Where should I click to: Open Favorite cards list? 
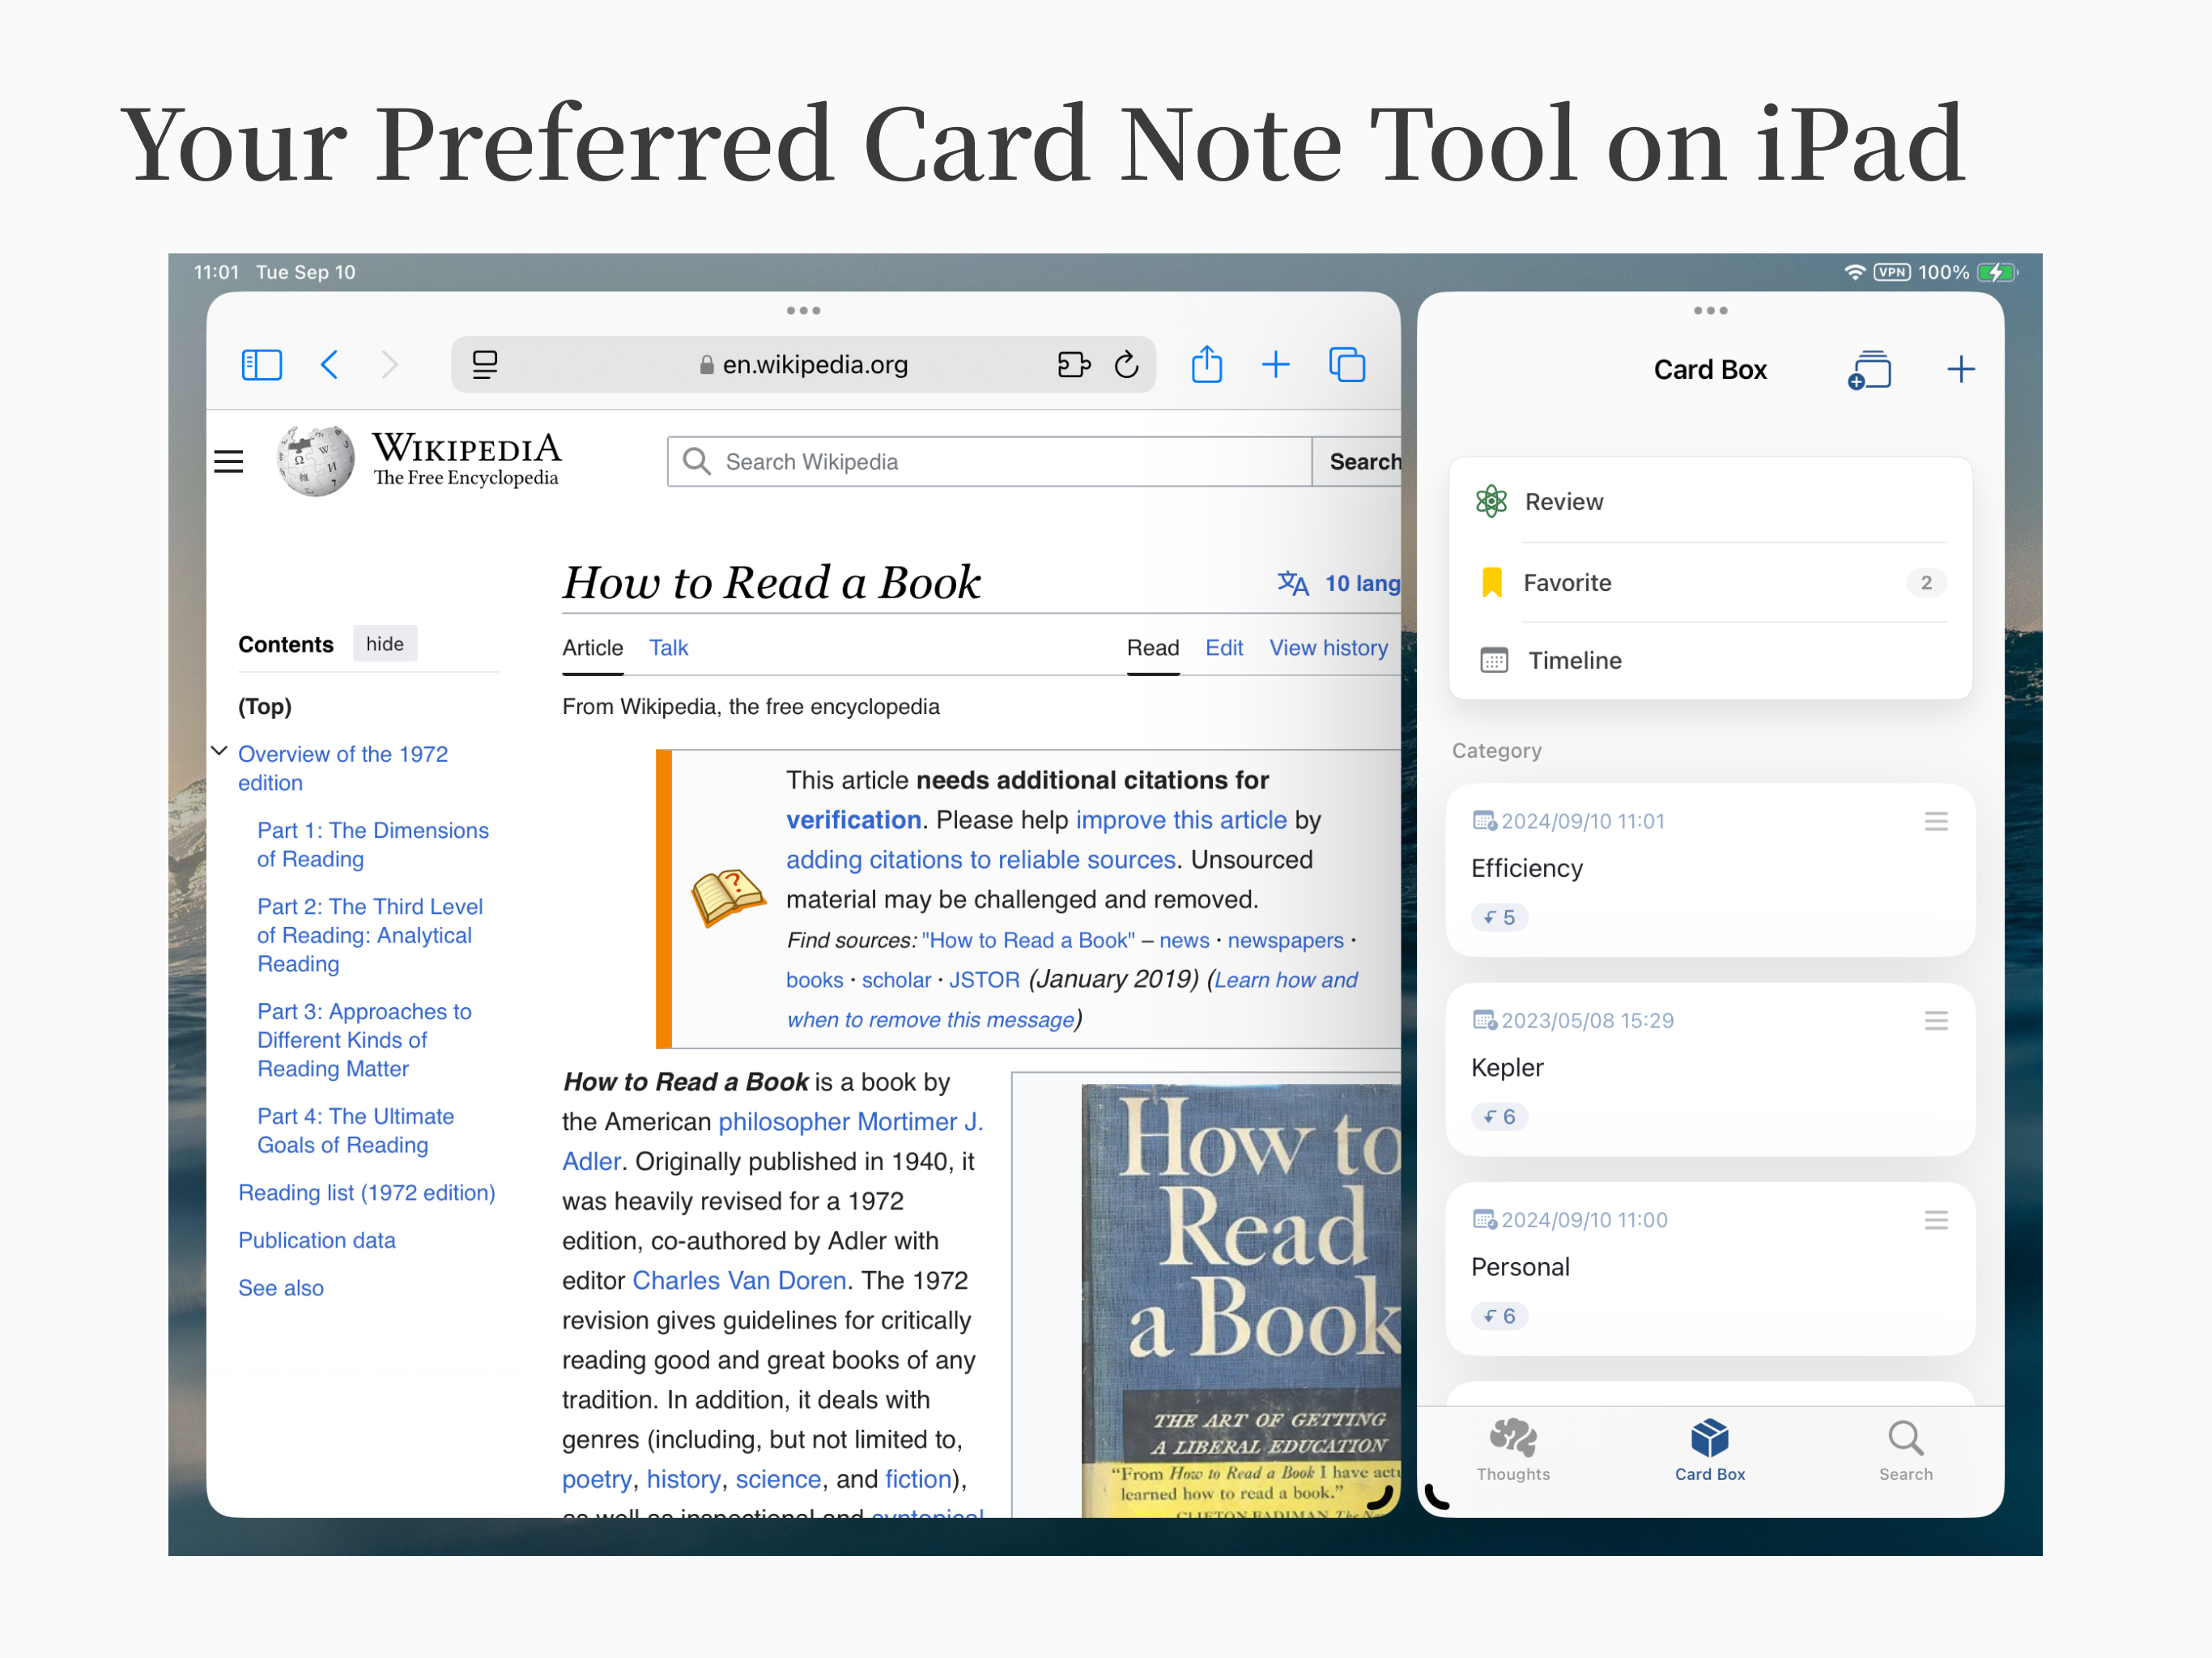1710,582
